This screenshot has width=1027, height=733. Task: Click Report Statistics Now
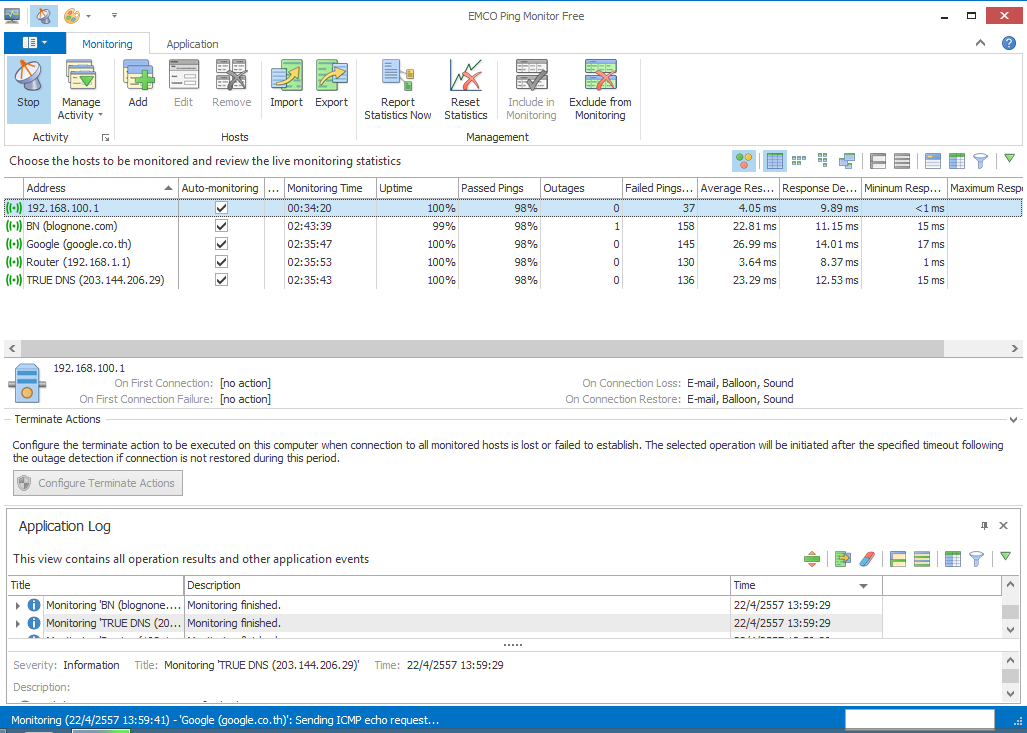pyautogui.click(x=398, y=90)
